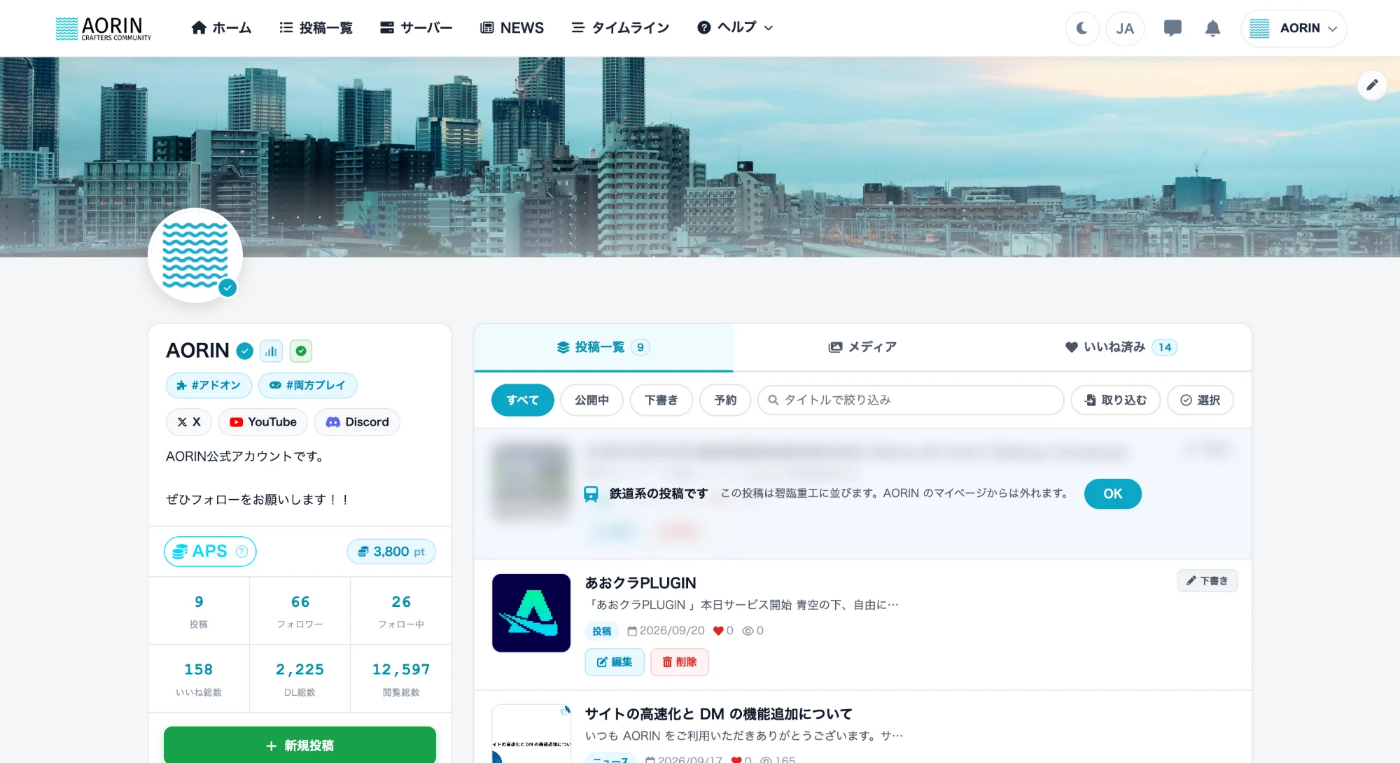Switch to the メディア tab
The image size is (1400, 763).
click(862, 347)
